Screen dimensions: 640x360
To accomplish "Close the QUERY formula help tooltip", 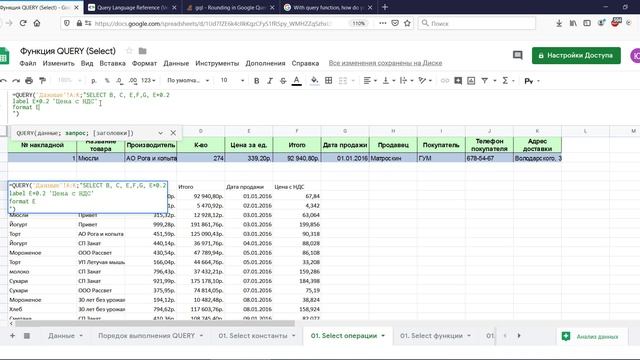I will pyautogui.click(x=173, y=133).
